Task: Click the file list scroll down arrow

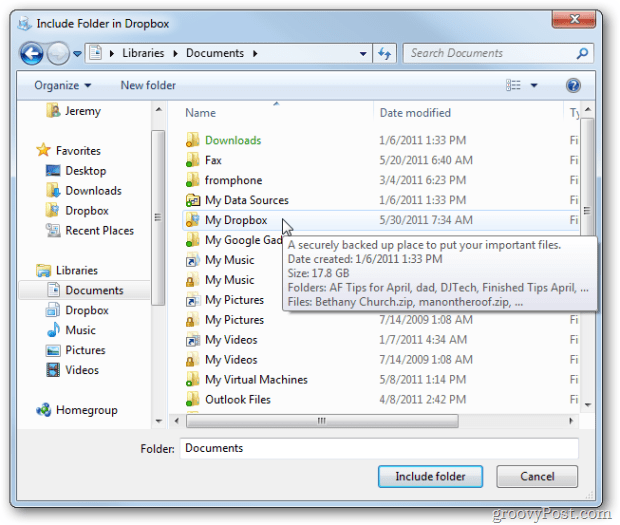Action: 588,405
